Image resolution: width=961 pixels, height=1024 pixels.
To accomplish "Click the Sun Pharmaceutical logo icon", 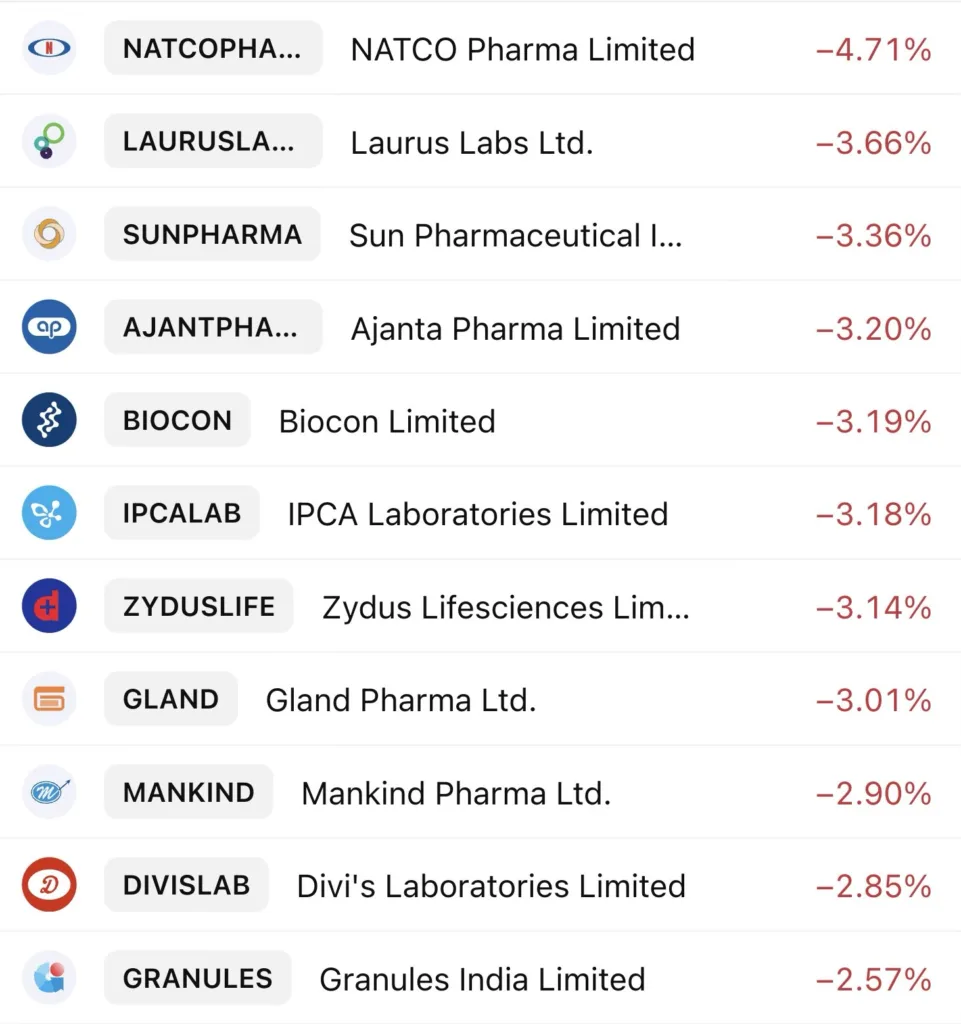I will coord(49,234).
